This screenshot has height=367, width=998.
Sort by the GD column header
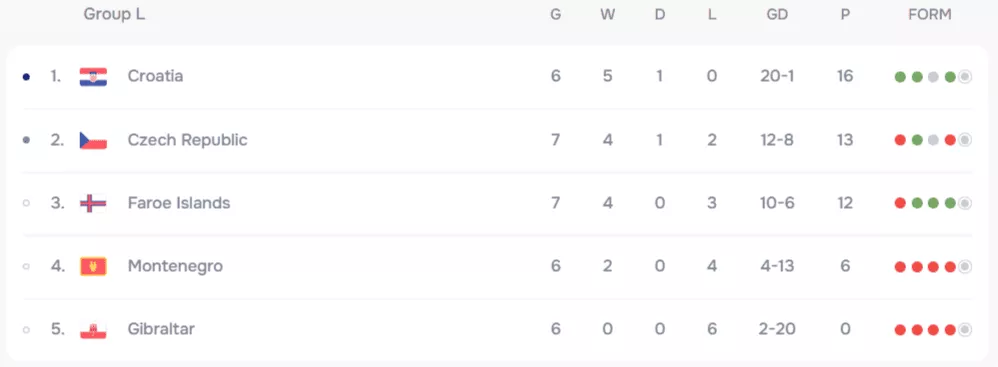pos(777,15)
